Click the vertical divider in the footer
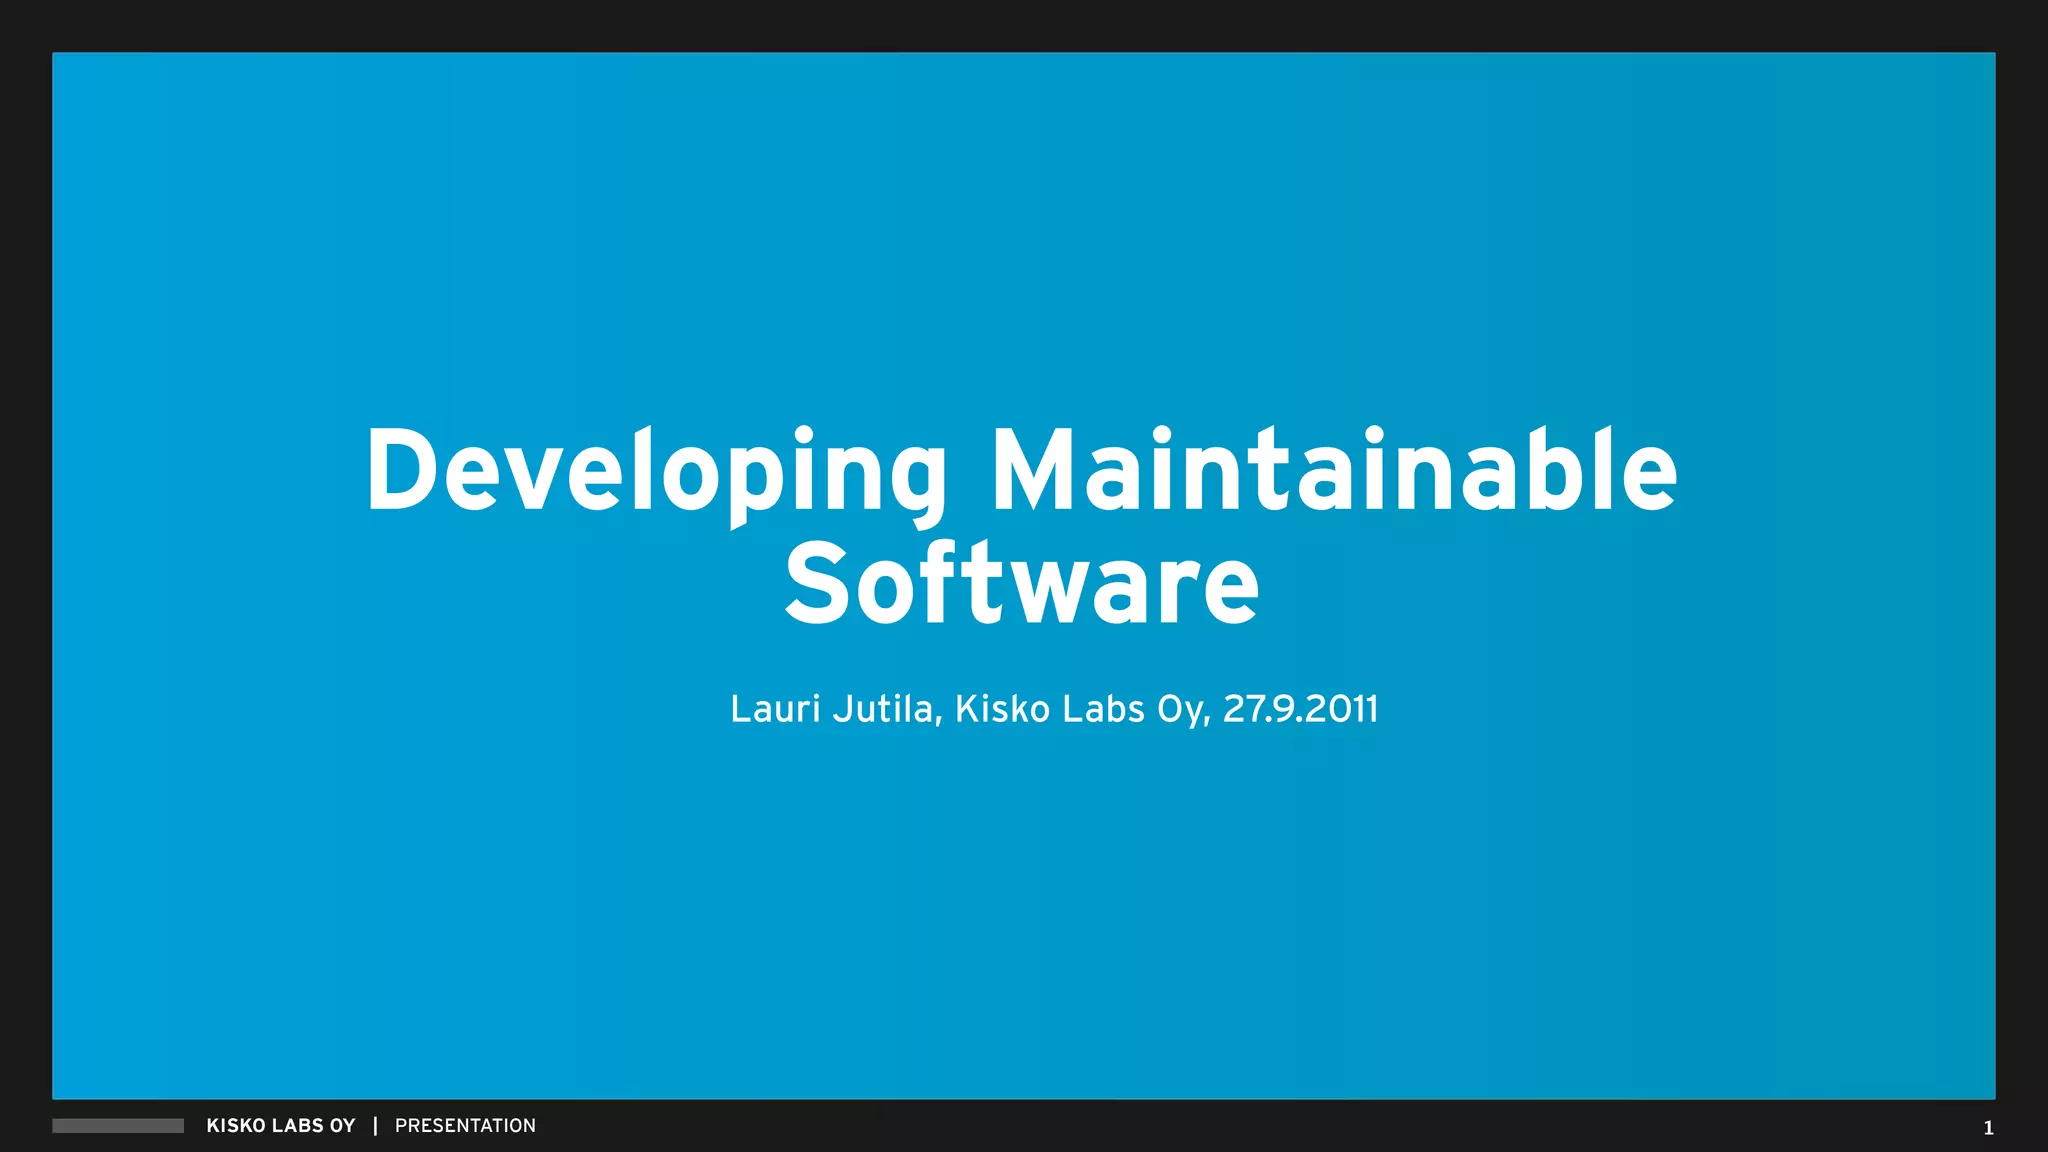2048x1152 pixels. click(375, 1126)
